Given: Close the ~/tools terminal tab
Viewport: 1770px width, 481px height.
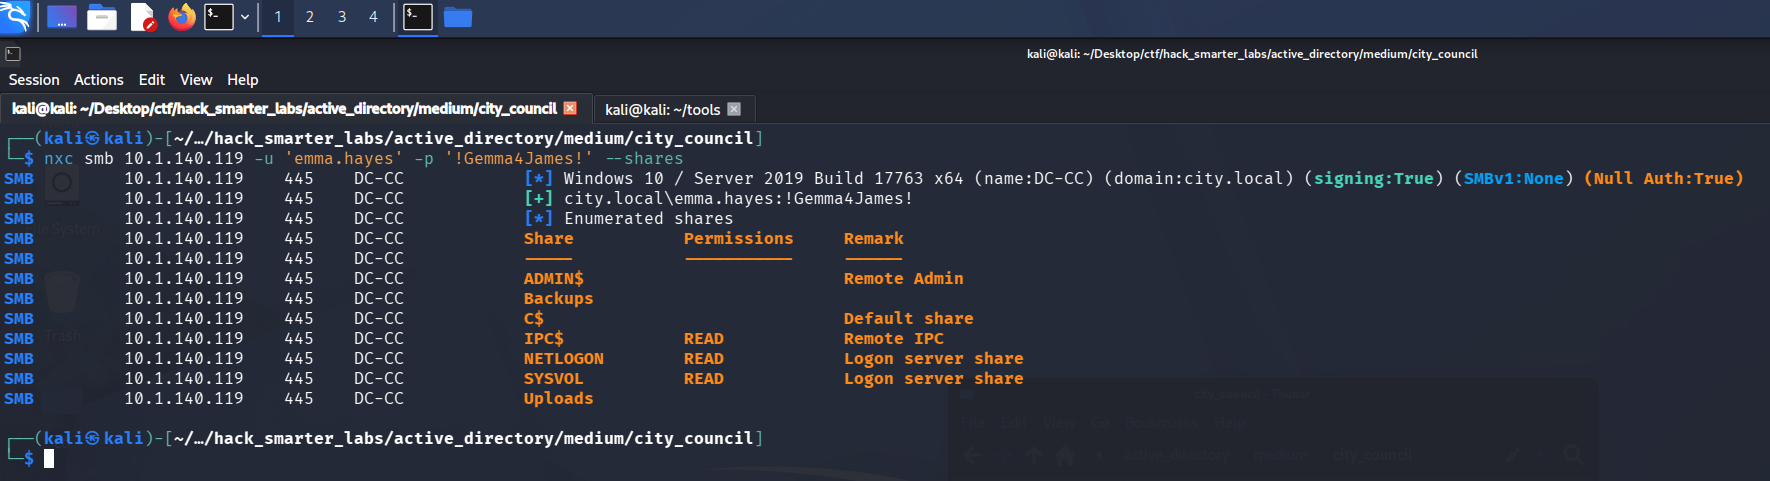Looking at the screenshot, I should (x=734, y=109).
